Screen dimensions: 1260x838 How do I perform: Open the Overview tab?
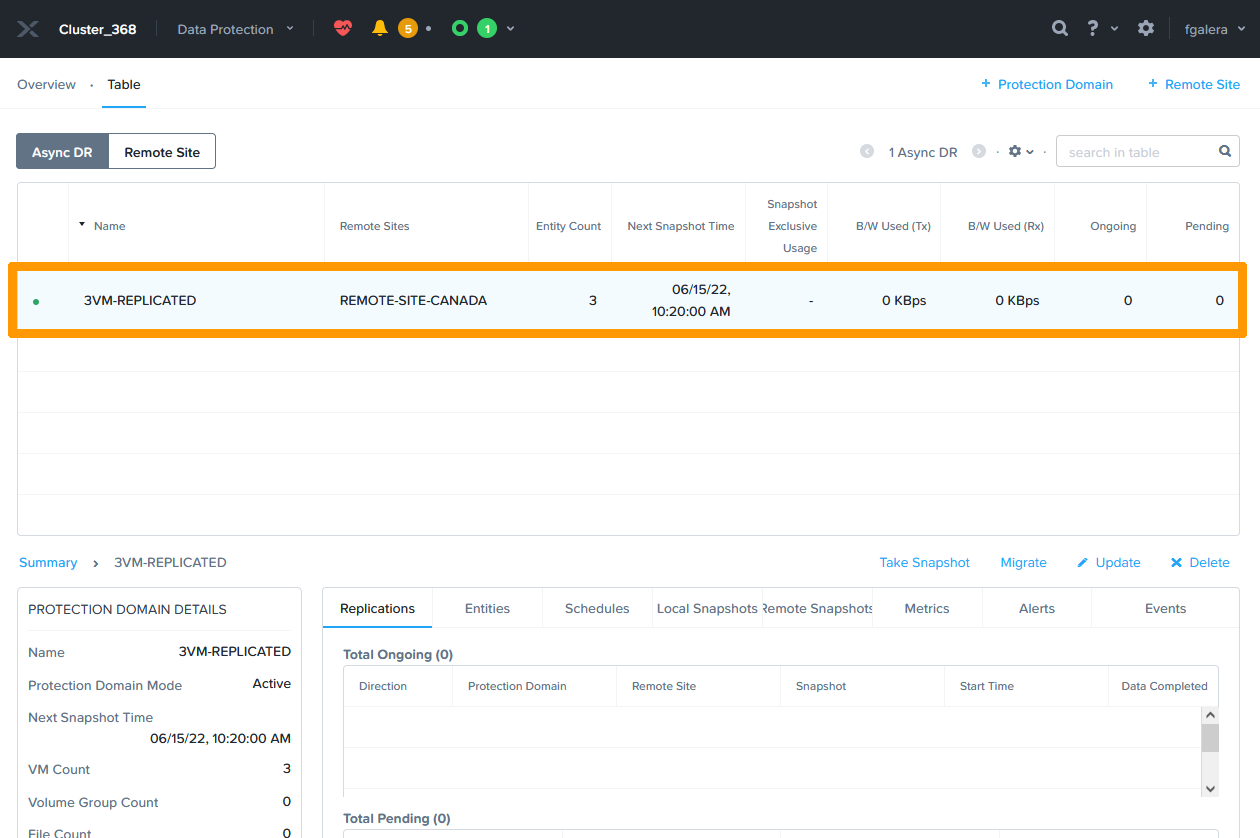click(x=46, y=85)
